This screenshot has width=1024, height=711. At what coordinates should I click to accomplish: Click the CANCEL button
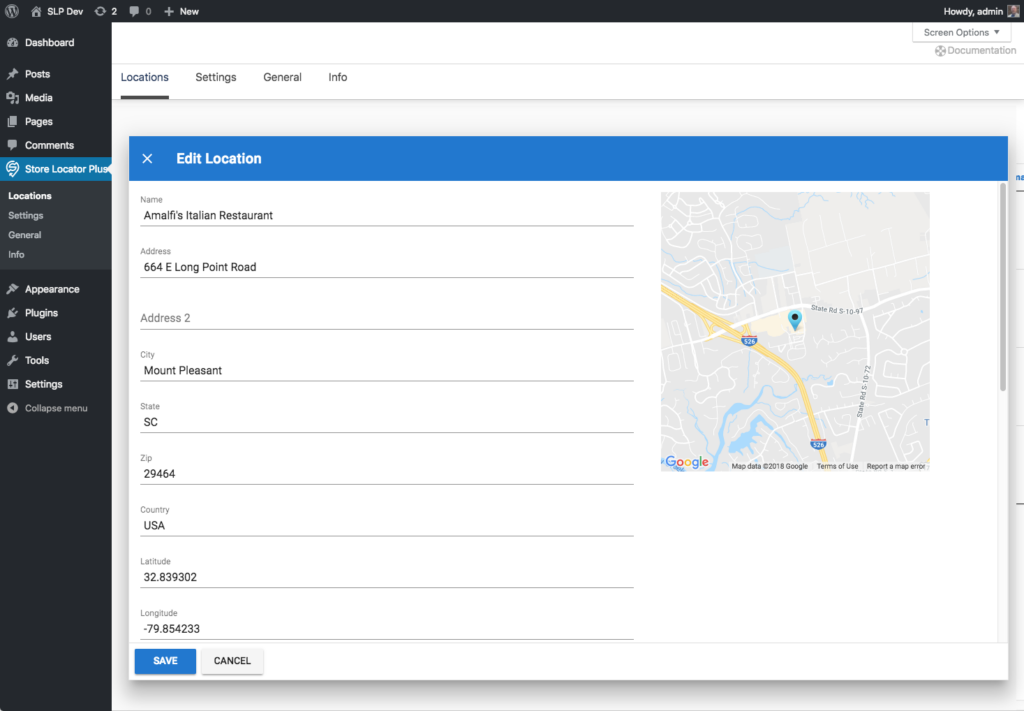pos(232,661)
